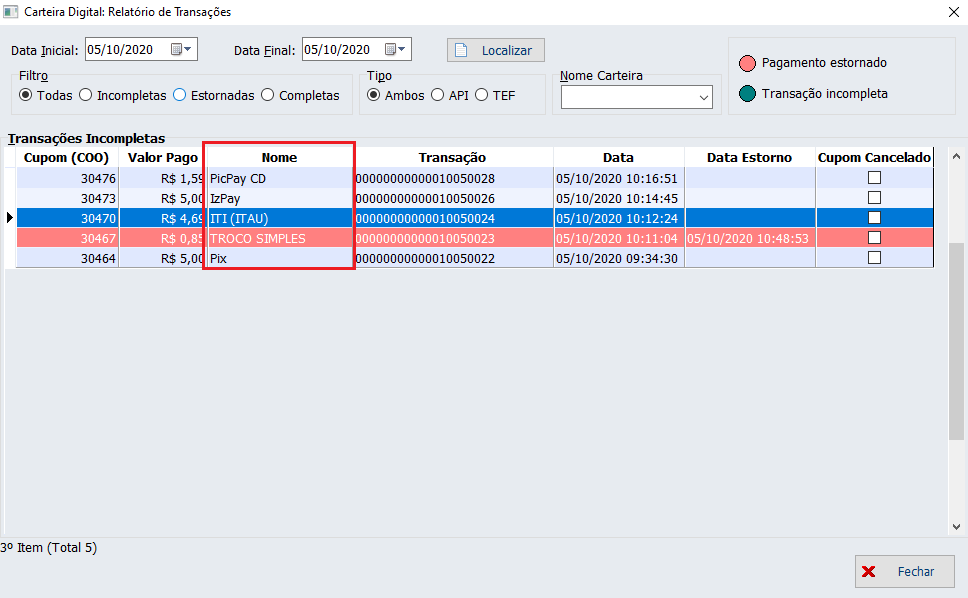968x598 pixels.
Task: Sort by the Data Estorno column header
Action: 749,157
